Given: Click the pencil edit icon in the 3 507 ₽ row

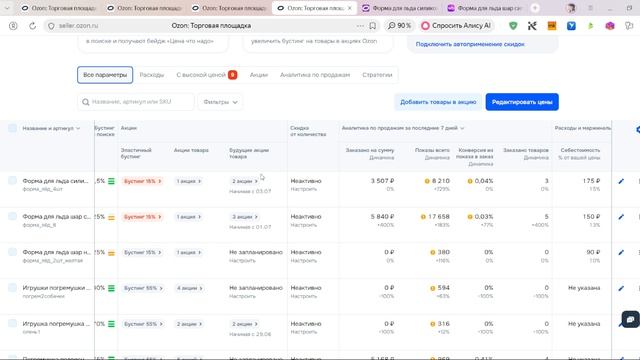Looking at the screenshot, I should pos(621,181).
